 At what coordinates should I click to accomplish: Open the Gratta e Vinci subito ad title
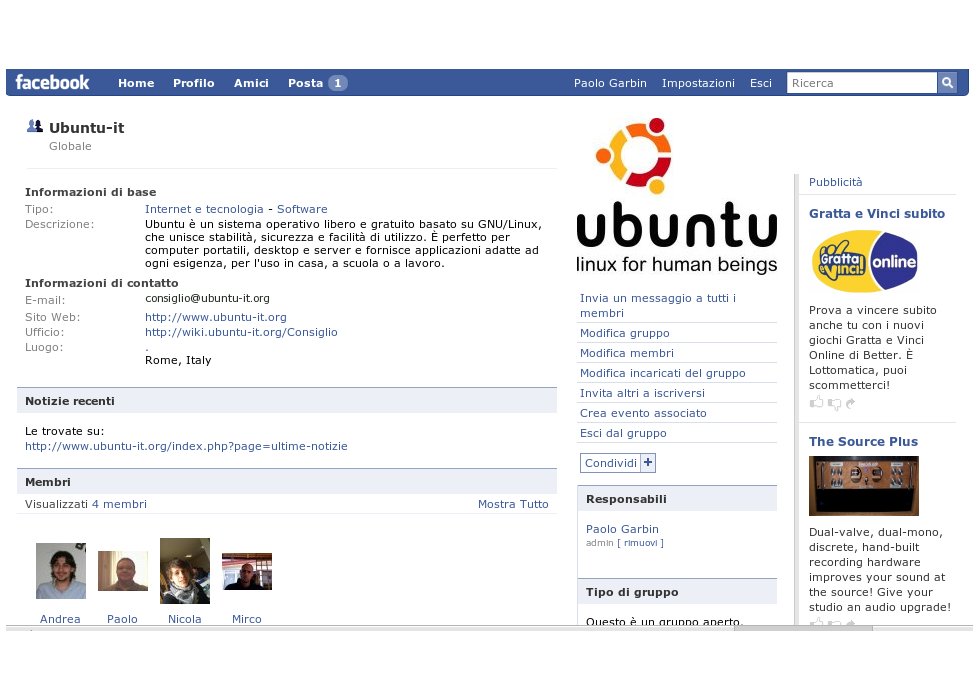(876, 213)
